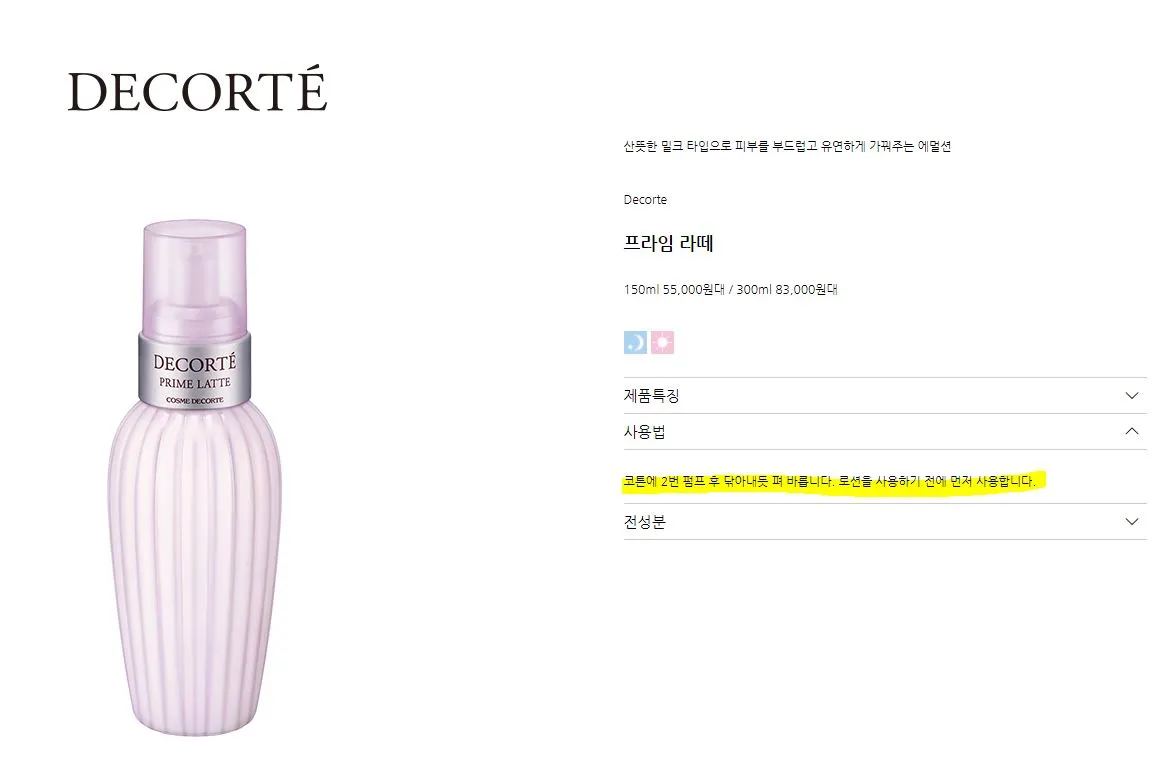The height and width of the screenshot is (780, 1176).
Task: Select the 300ml 83,000원대 price option
Action: pyautogui.click(x=787, y=290)
